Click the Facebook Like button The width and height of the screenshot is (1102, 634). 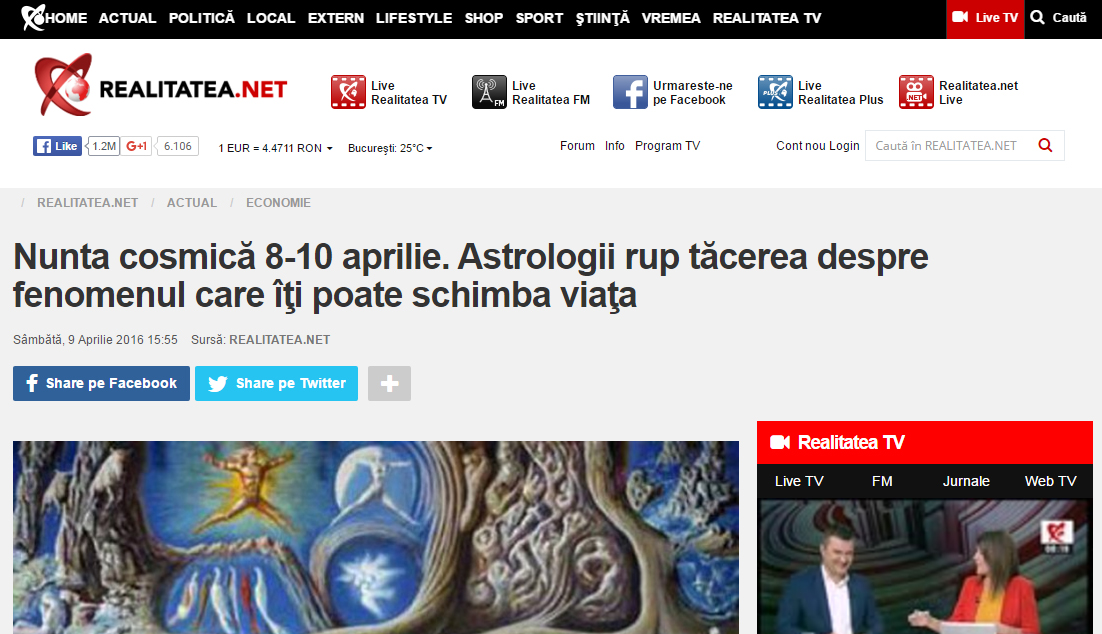(x=57, y=146)
